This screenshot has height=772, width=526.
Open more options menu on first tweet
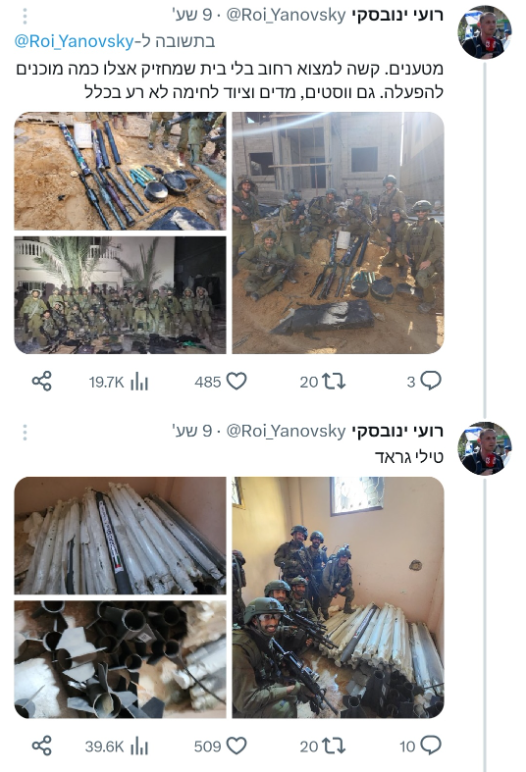coord(25,16)
